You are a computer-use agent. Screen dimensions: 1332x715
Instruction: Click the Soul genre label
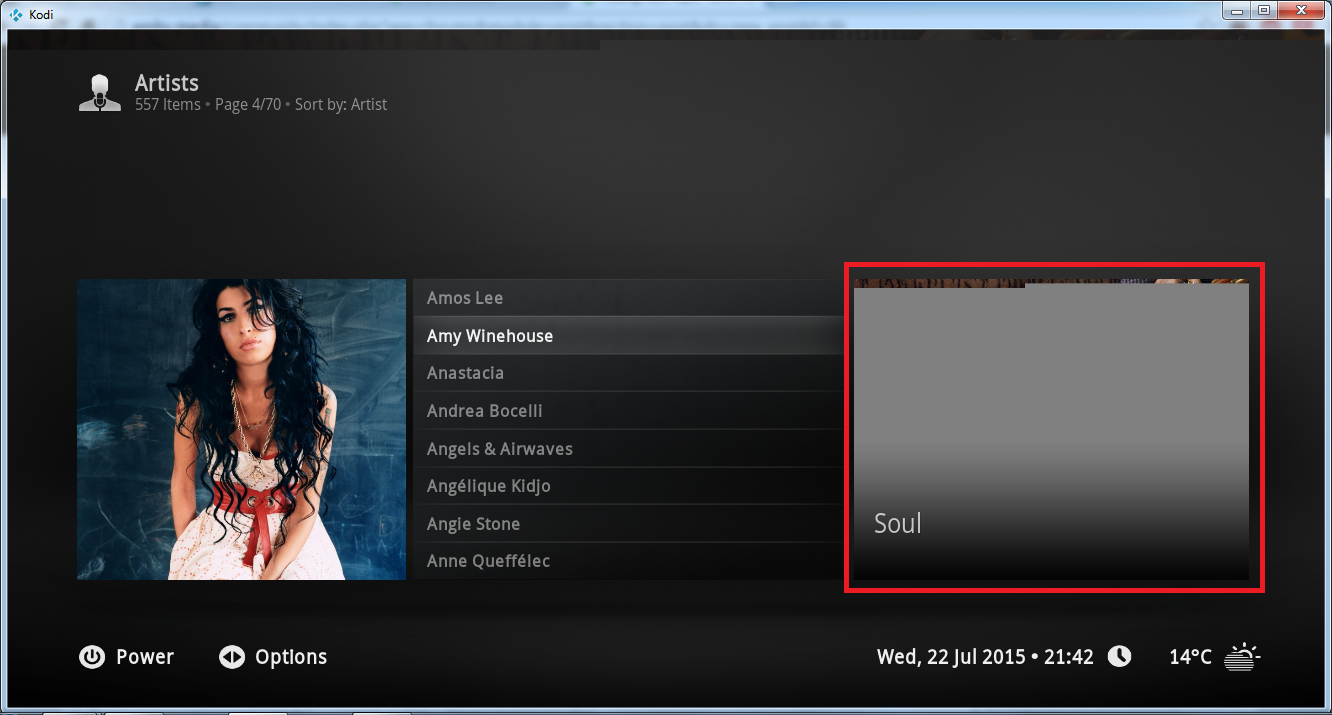point(897,523)
